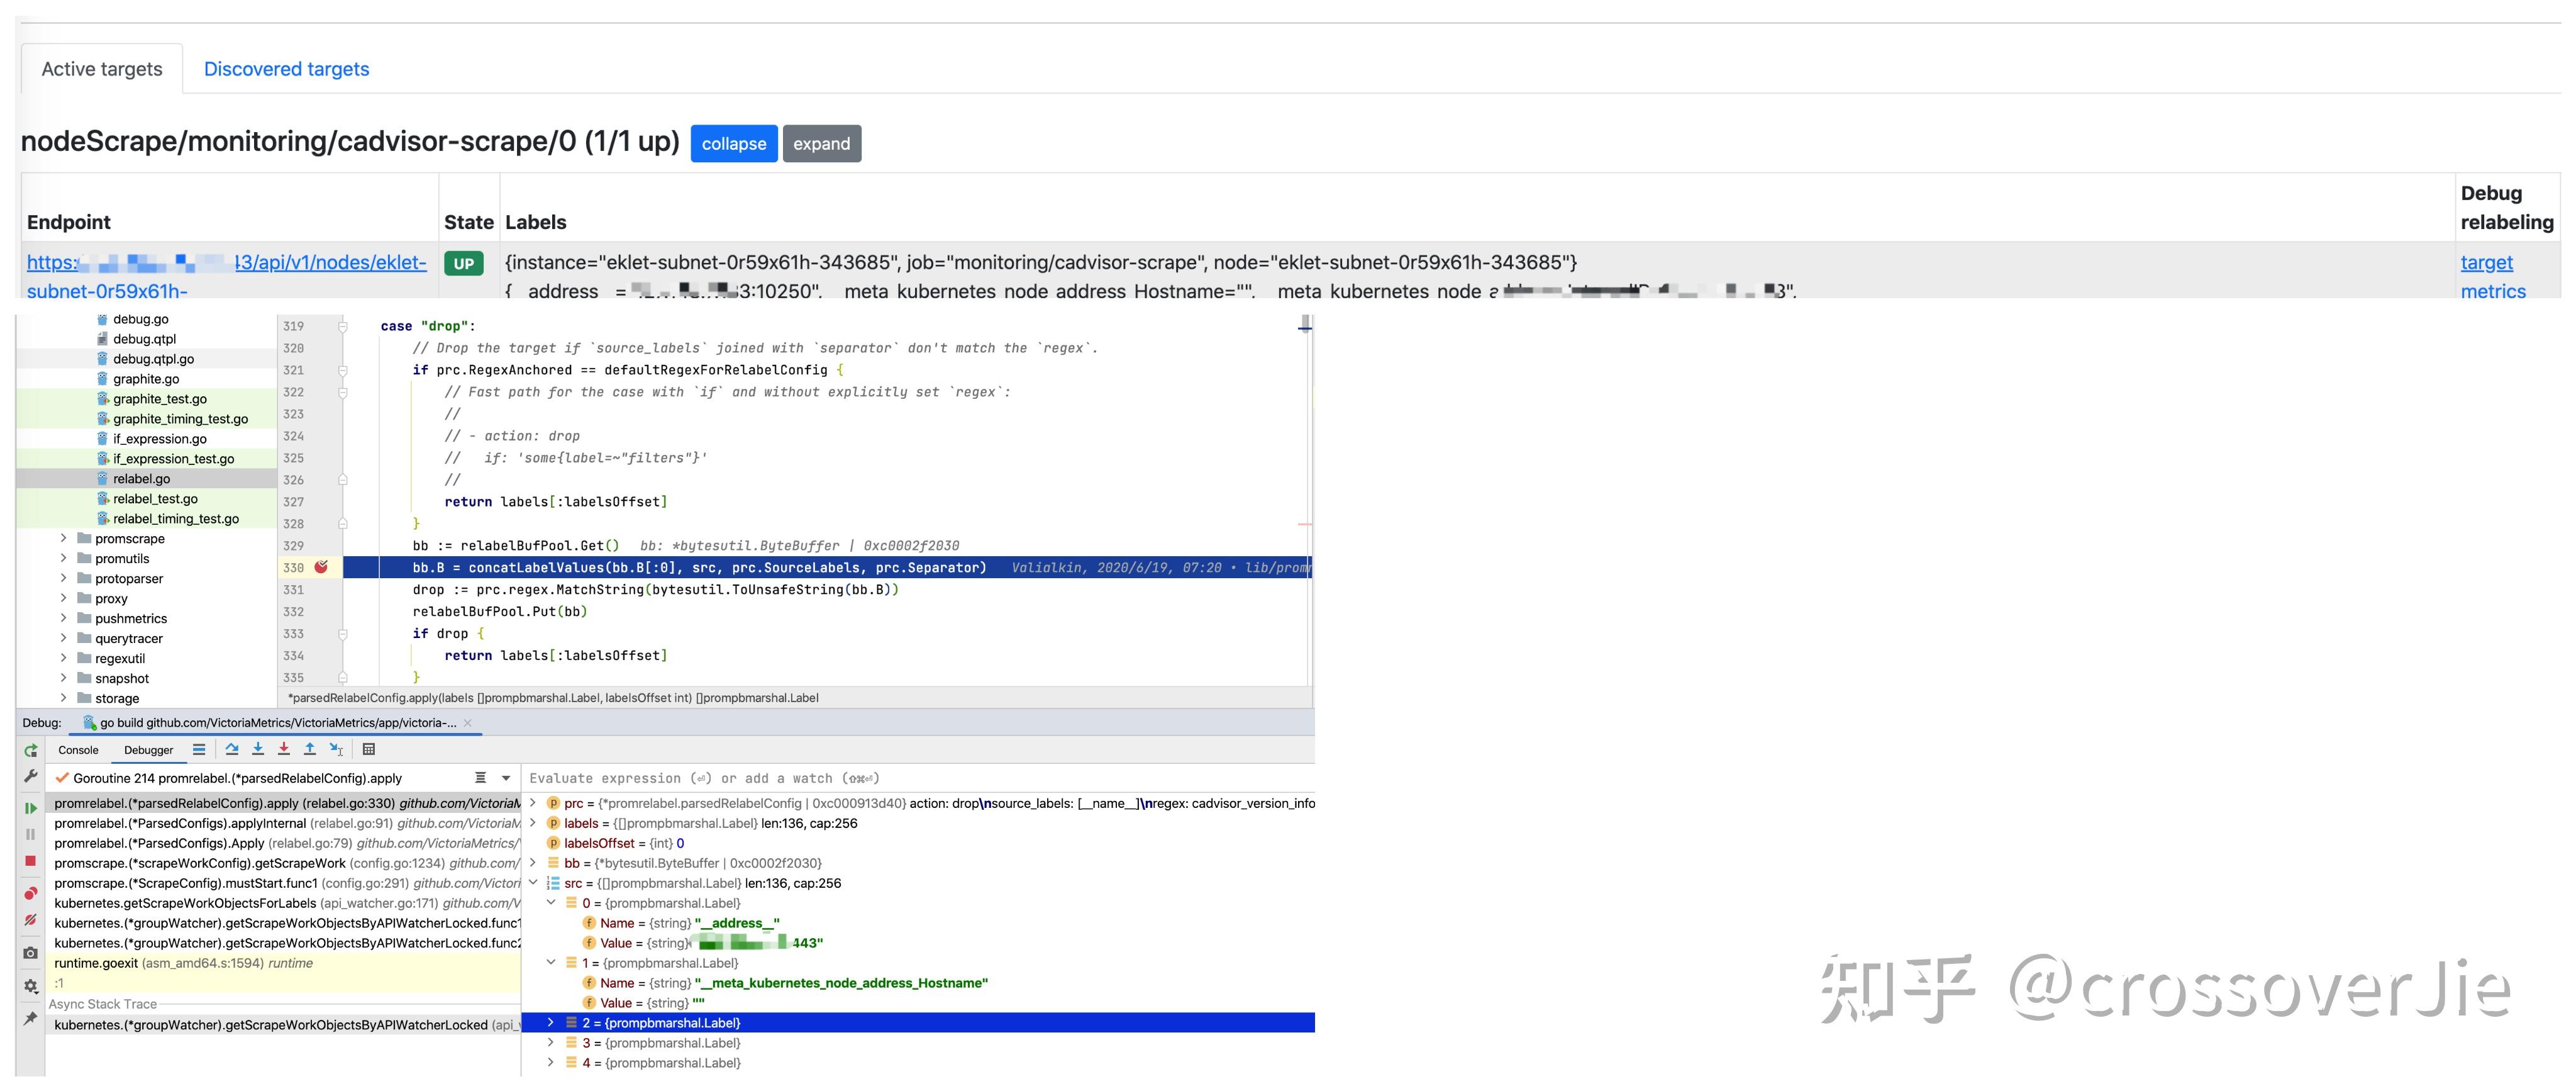Click the blue collapse button
The width and height of the screenshot is (2576, 1091).
point(734,143)
